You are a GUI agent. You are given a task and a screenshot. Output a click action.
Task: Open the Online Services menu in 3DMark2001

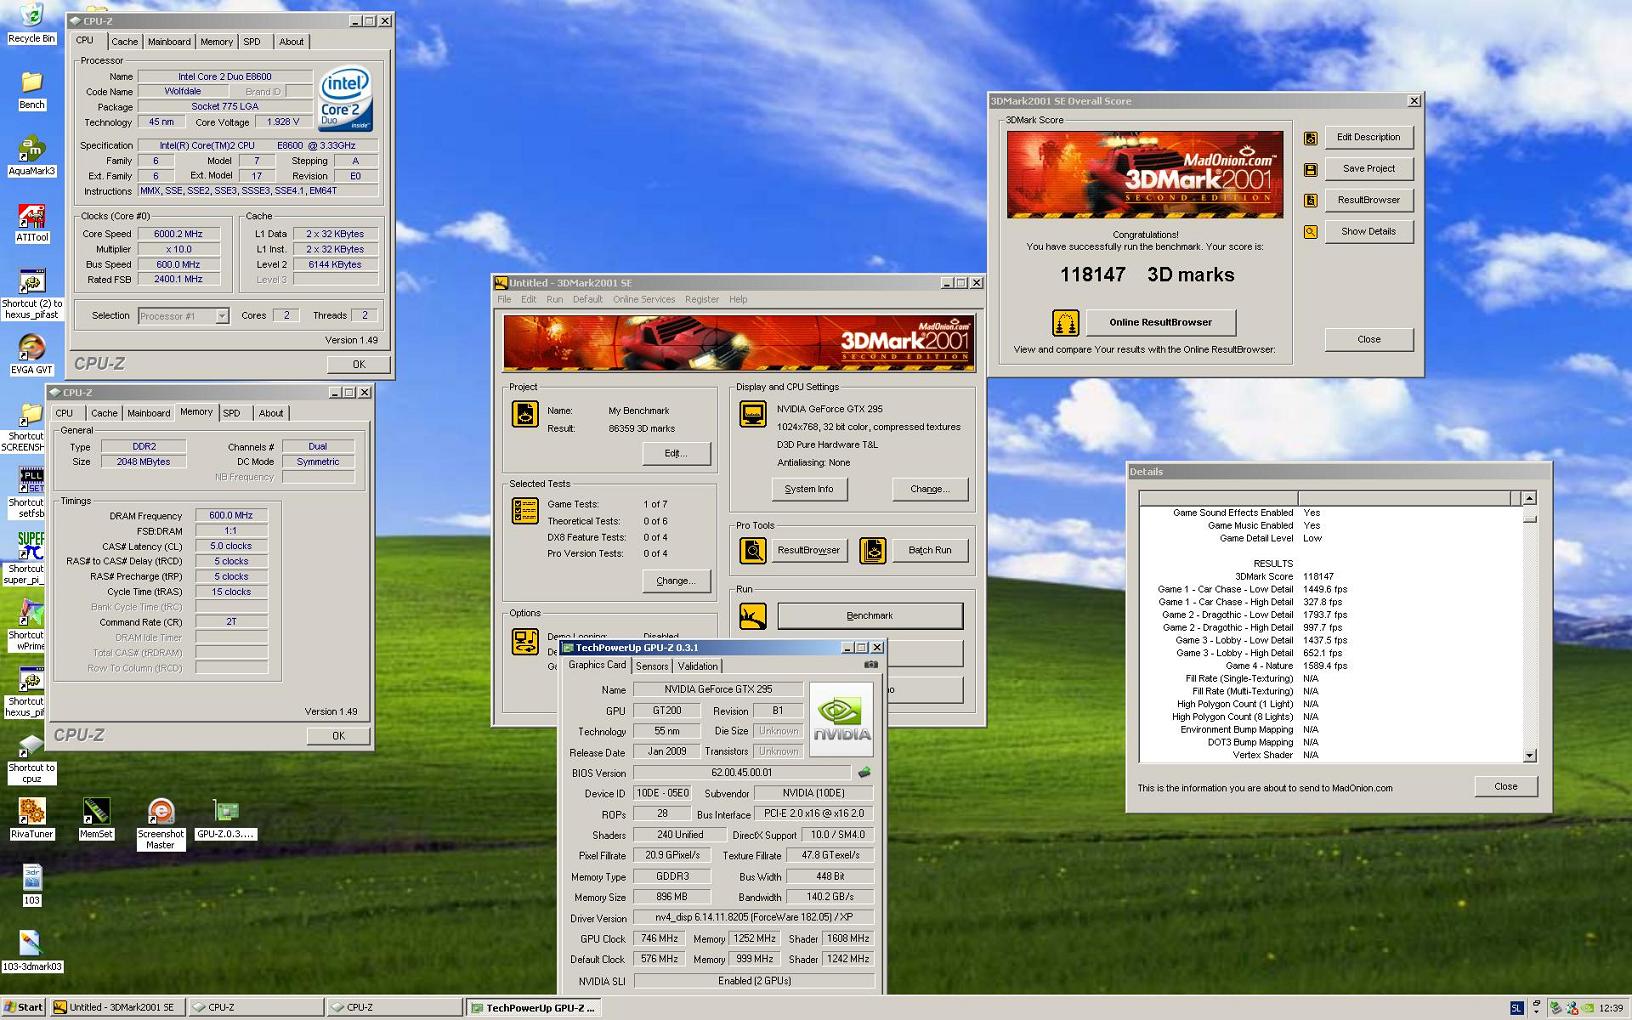pos(644,299)
